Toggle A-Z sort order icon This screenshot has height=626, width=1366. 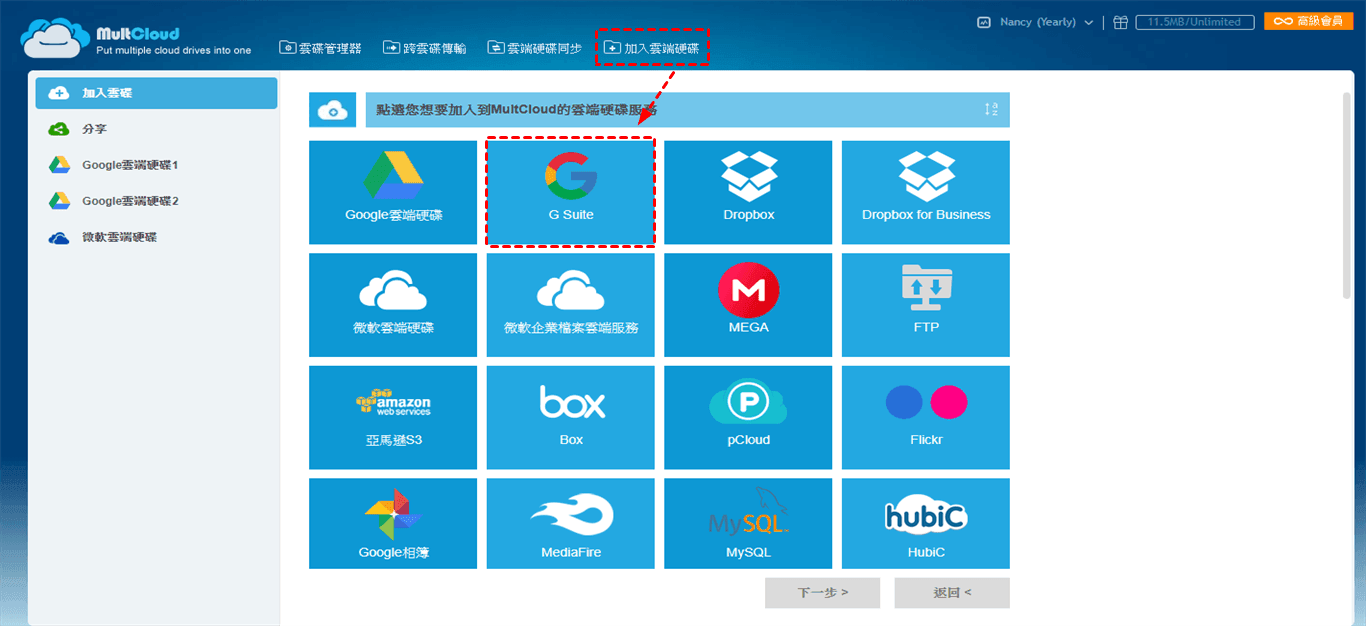click(991, 110)
